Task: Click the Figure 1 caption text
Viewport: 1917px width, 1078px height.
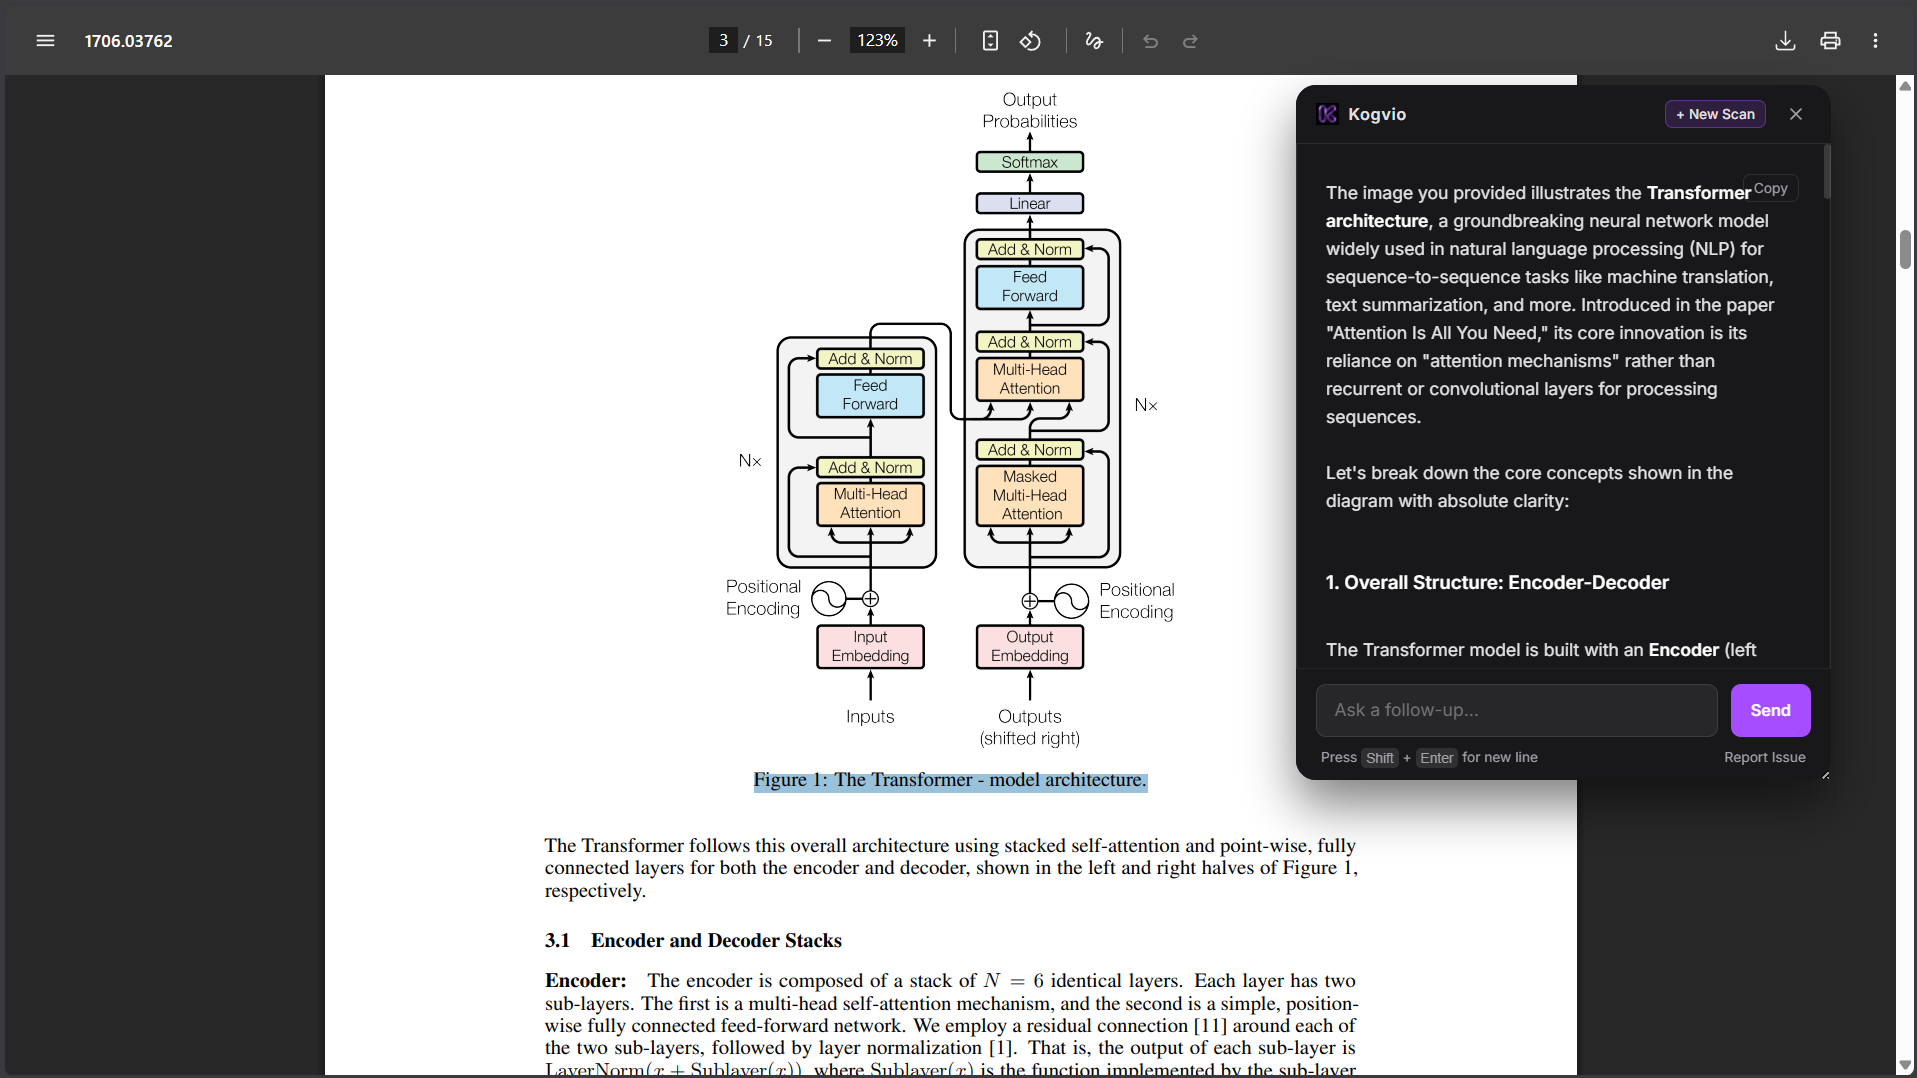Action: click(x=950, y=780)
